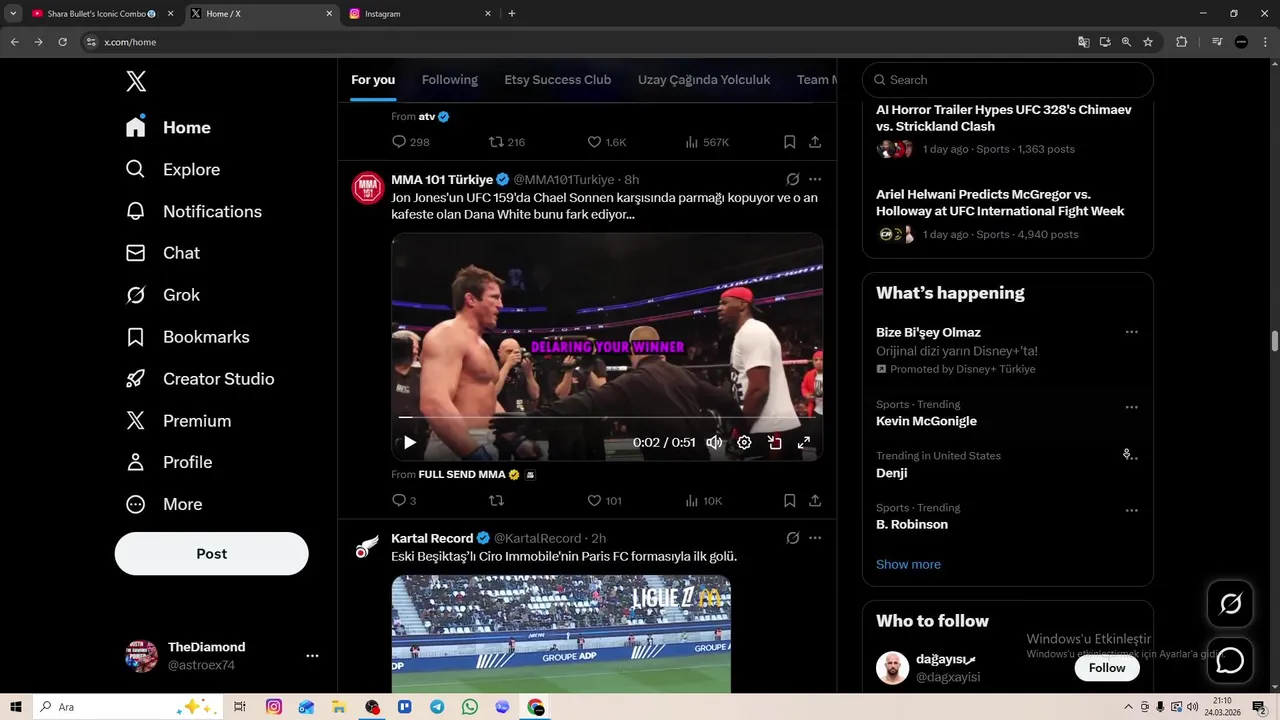
Task: Open Grok from sidebar
Action: [162, 296]
